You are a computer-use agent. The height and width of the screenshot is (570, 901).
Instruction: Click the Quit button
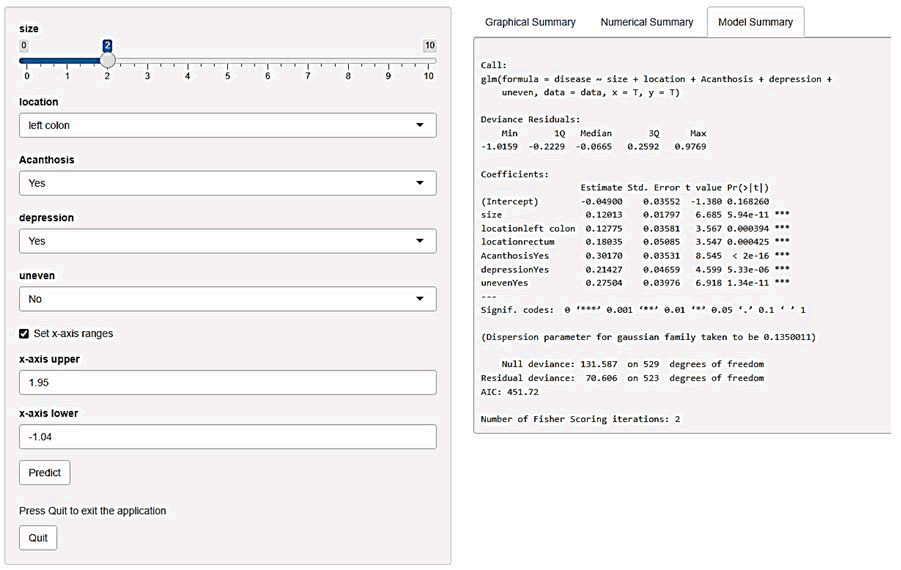(x=38, y=538)
